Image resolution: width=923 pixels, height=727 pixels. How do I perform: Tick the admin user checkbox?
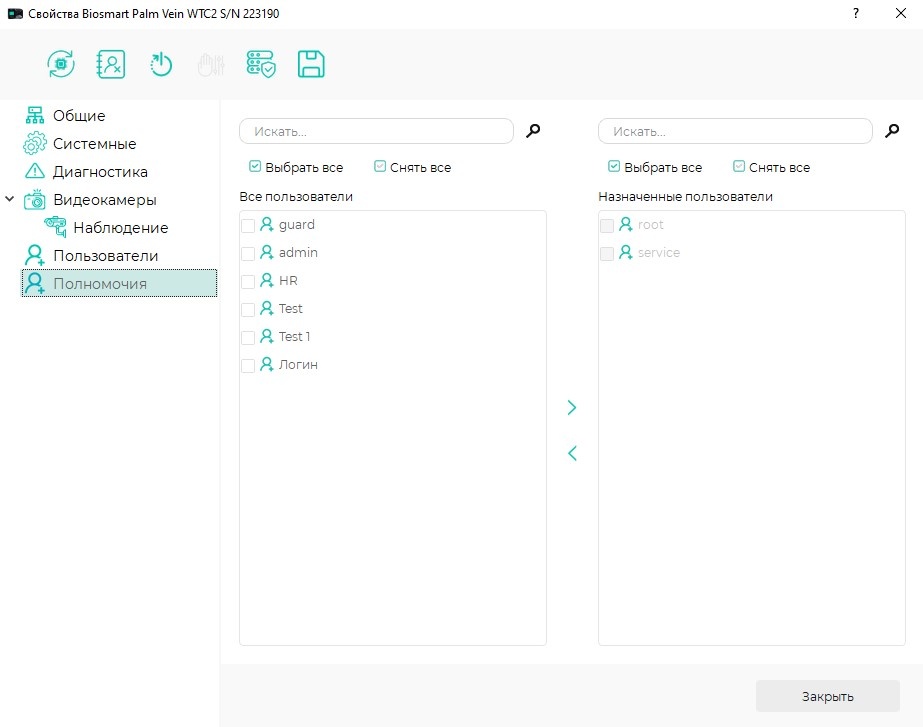pyautogui.click(x=248, y=253)
